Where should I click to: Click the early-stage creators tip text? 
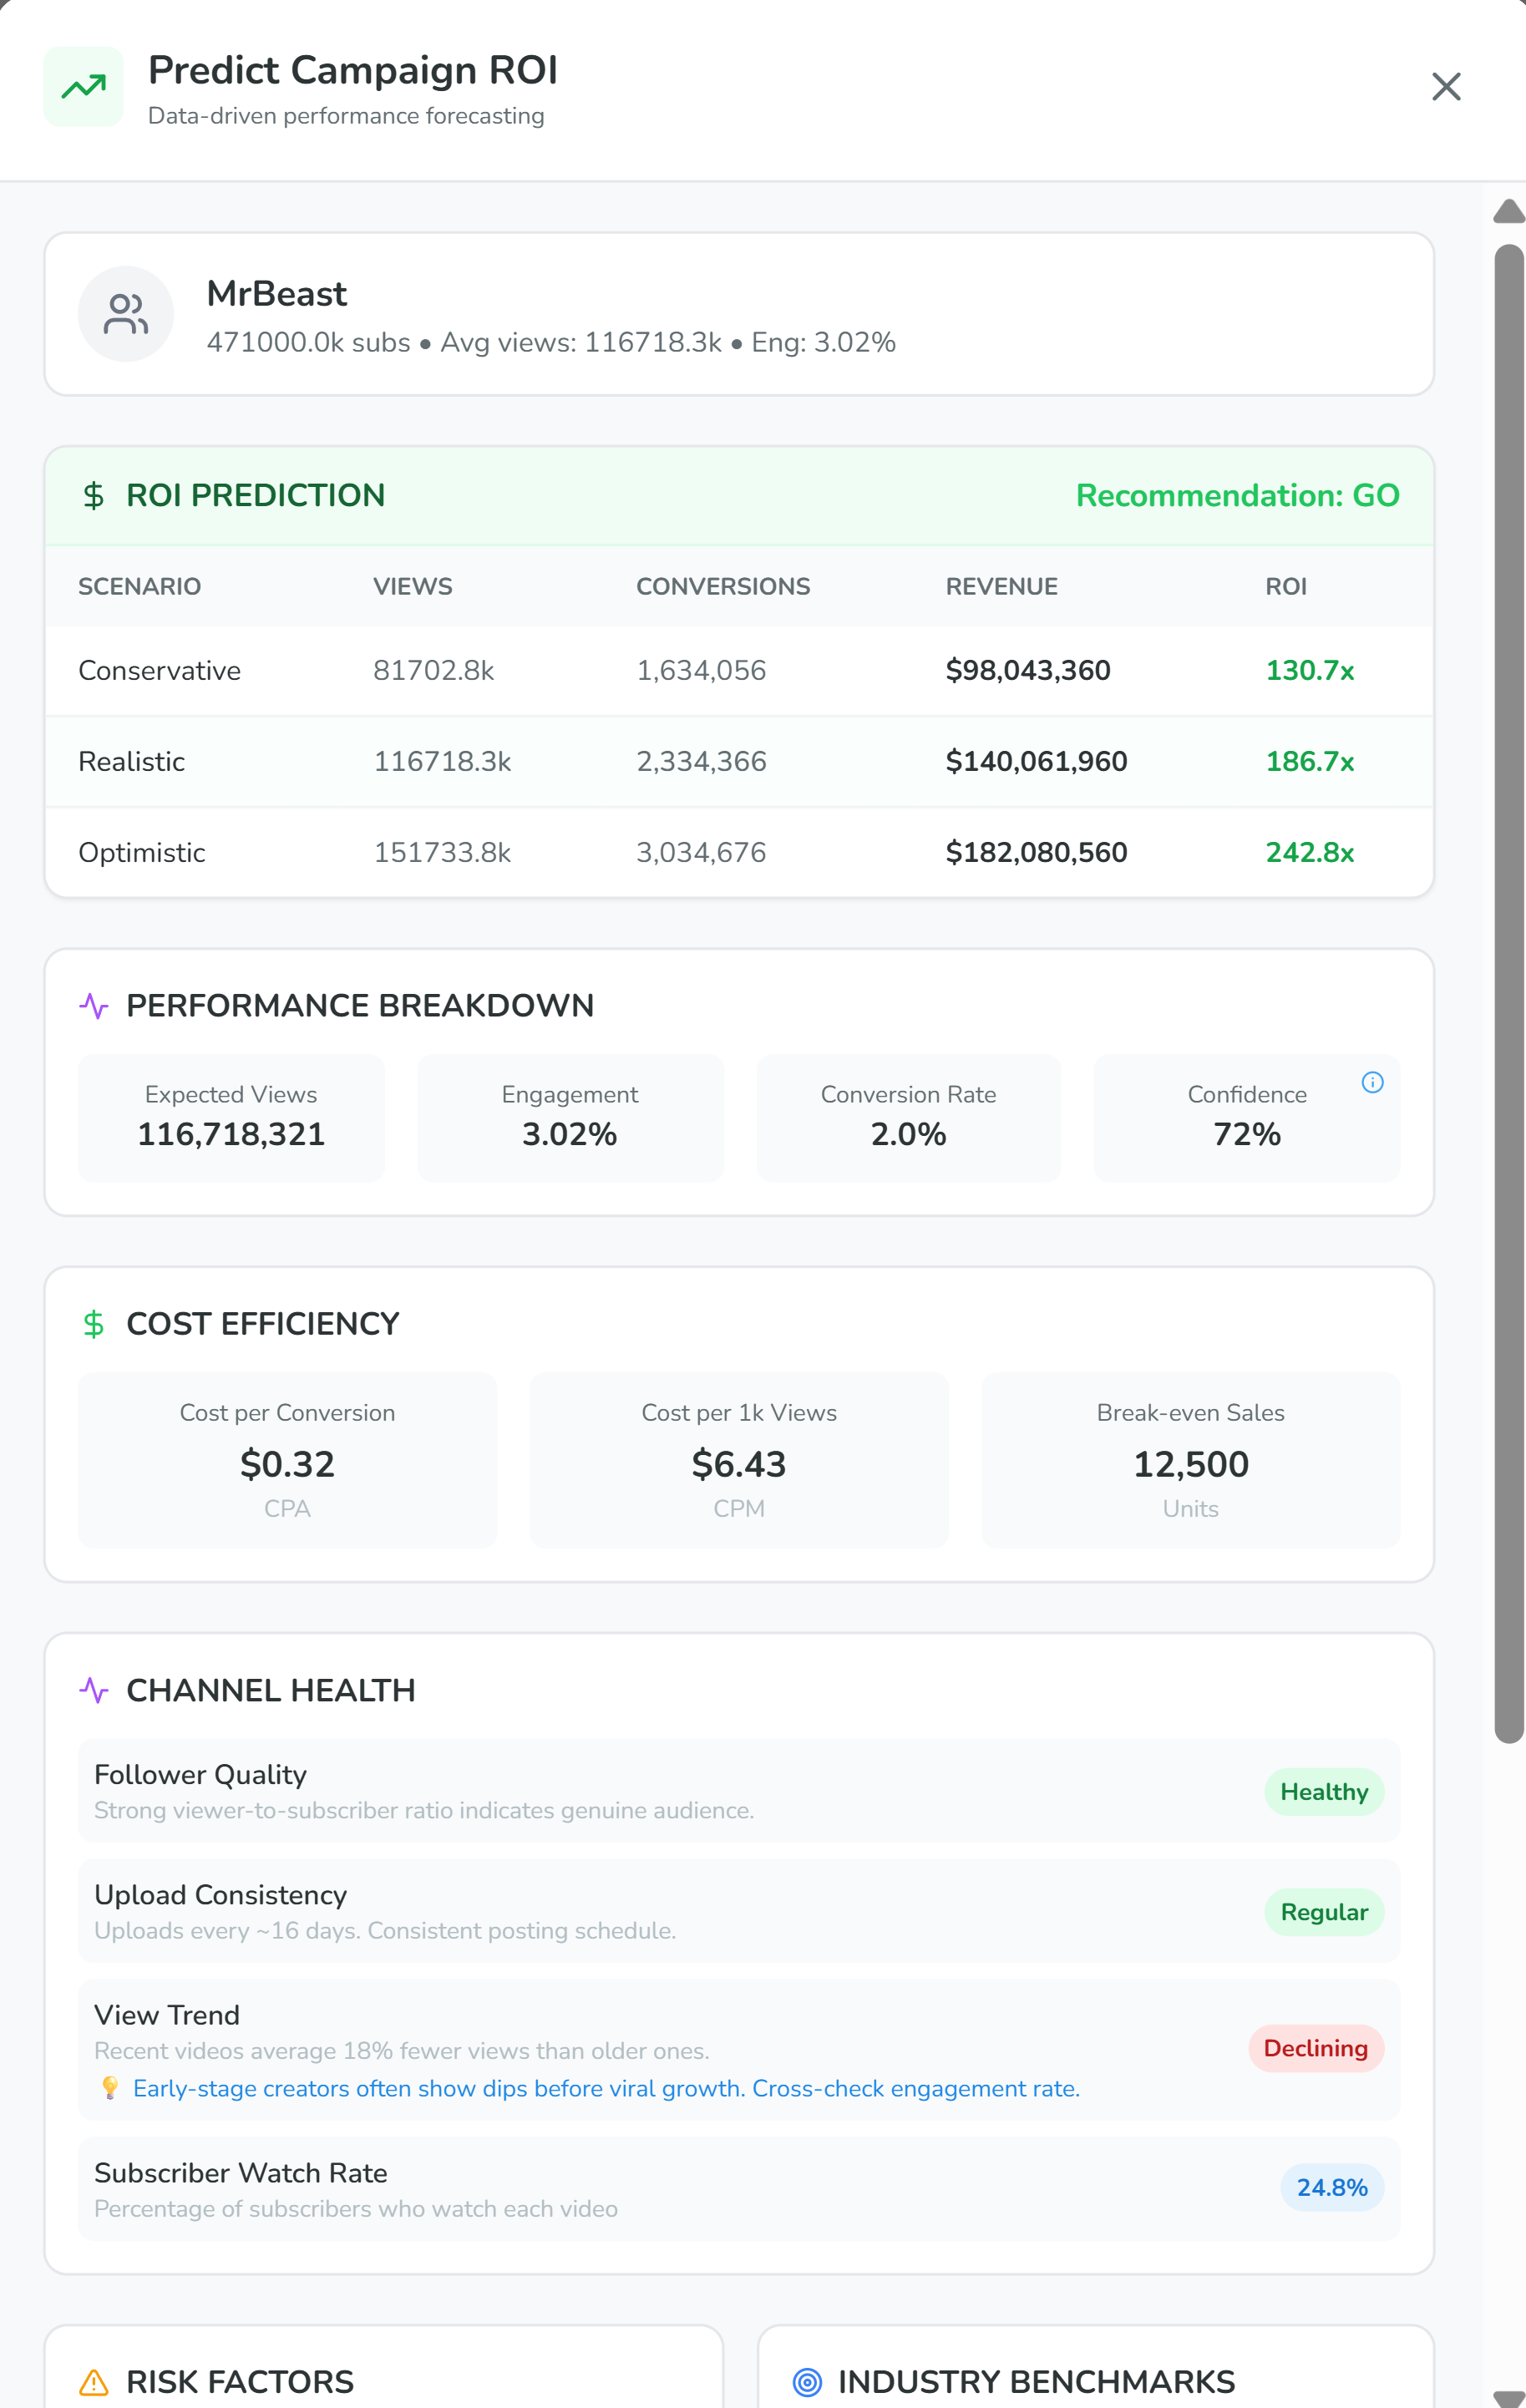click(606, 2088)
